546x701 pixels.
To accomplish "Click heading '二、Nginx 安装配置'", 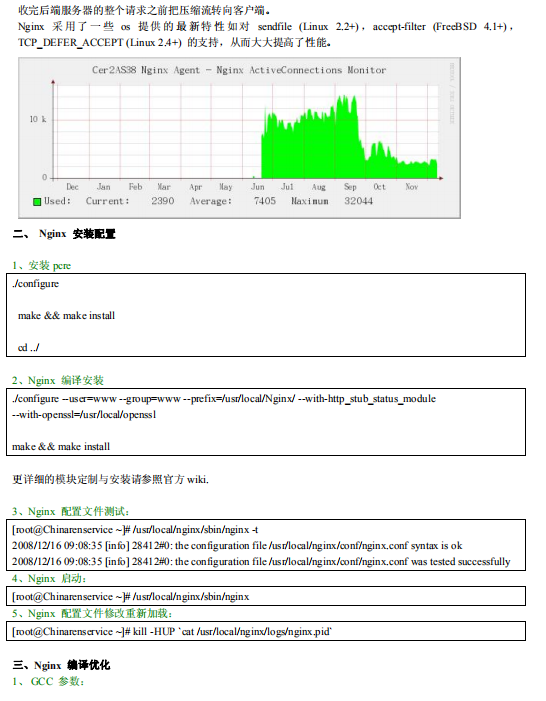I will click(64, 234).
